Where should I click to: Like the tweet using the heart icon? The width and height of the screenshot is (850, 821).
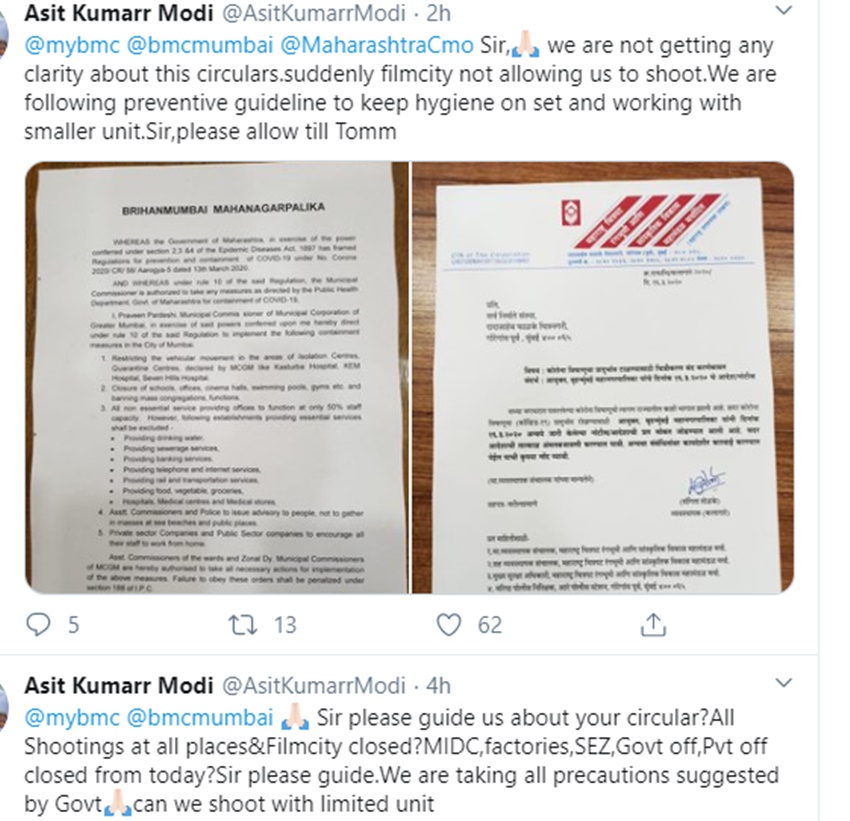click(449, 625)
